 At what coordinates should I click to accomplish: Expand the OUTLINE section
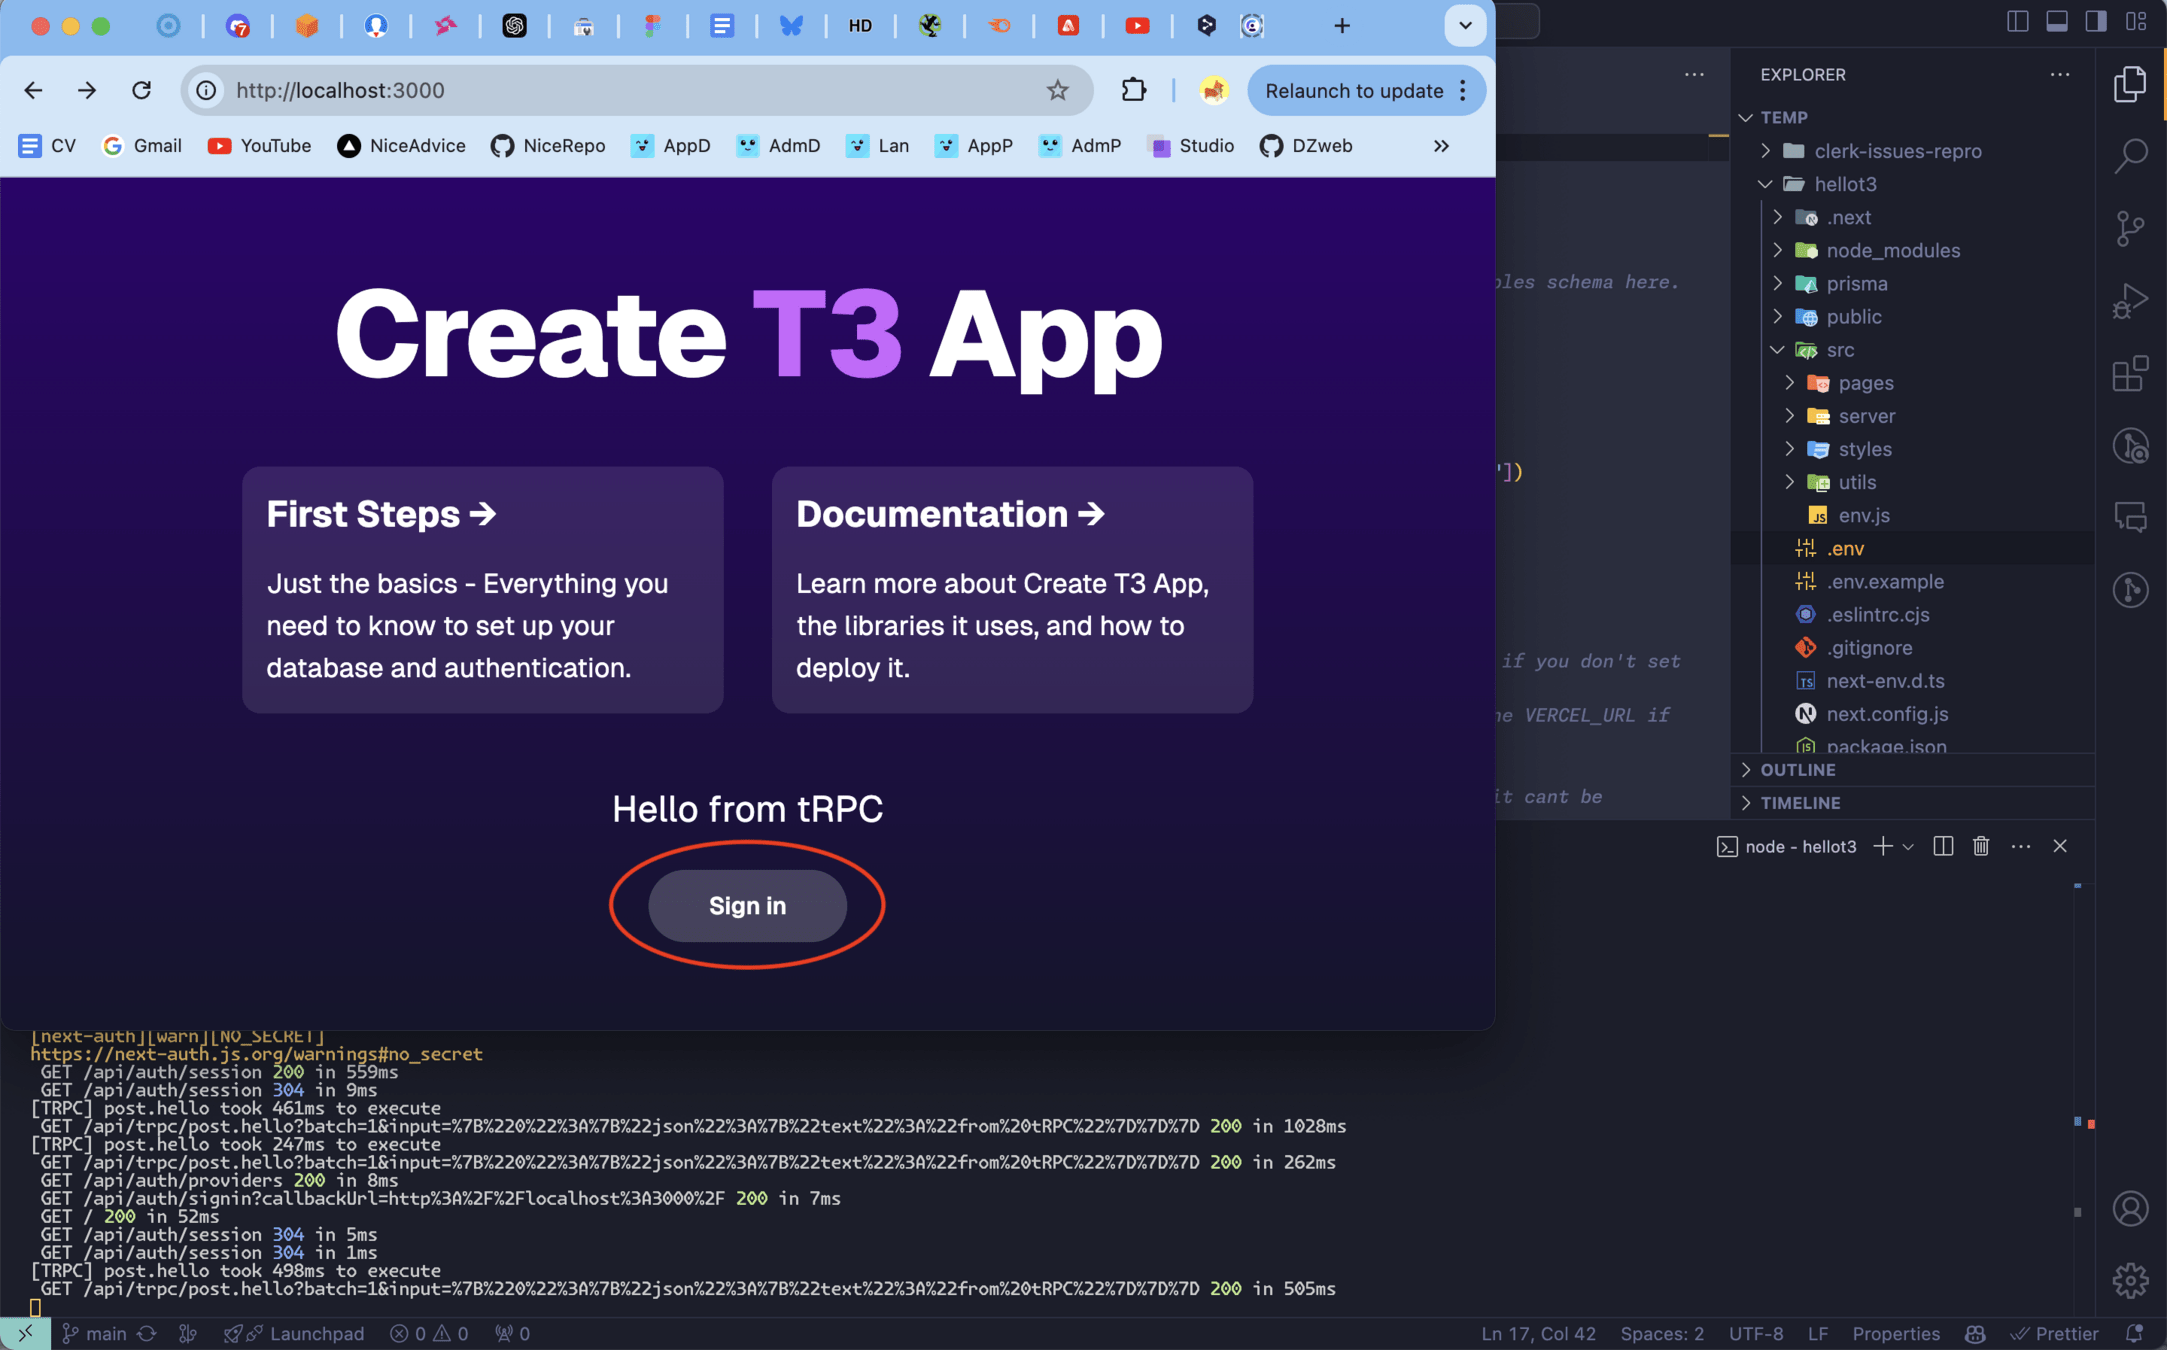[x=1797, y=769]
